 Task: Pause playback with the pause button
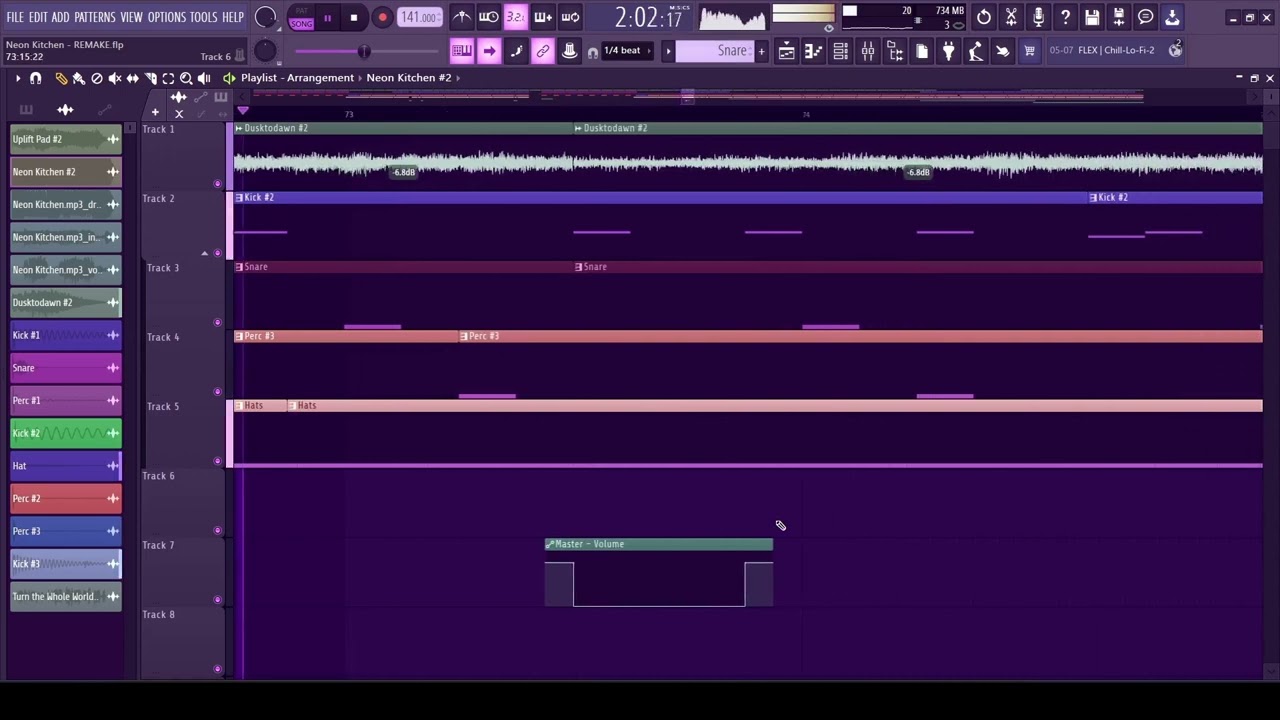(327, 18)
